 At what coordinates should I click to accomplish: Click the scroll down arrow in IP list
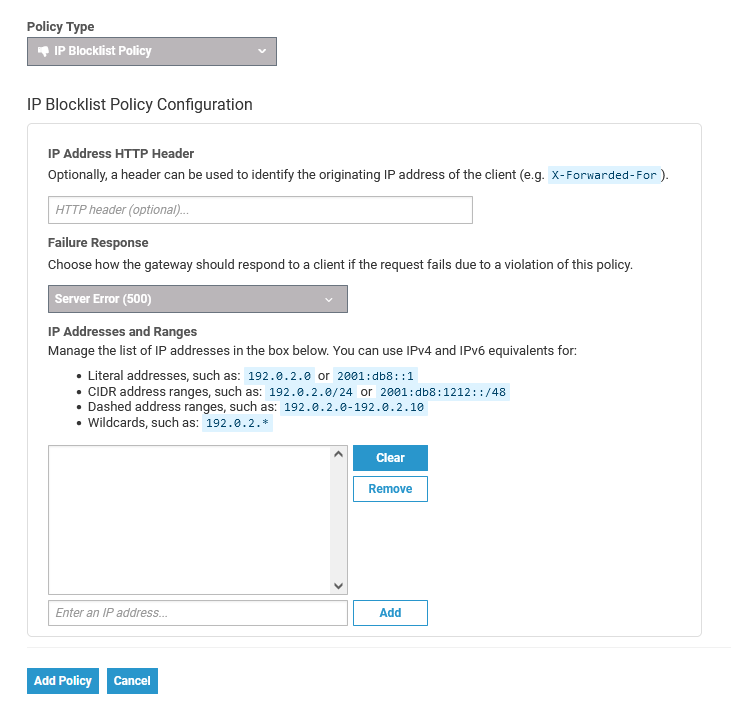[x=338, y=585]
